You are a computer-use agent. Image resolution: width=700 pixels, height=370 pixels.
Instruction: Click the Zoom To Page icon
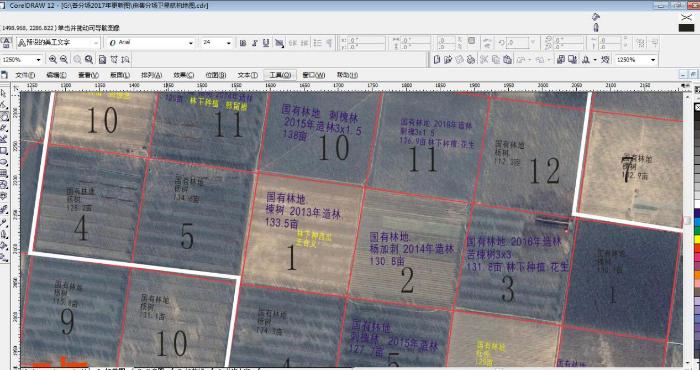(102, 59)
